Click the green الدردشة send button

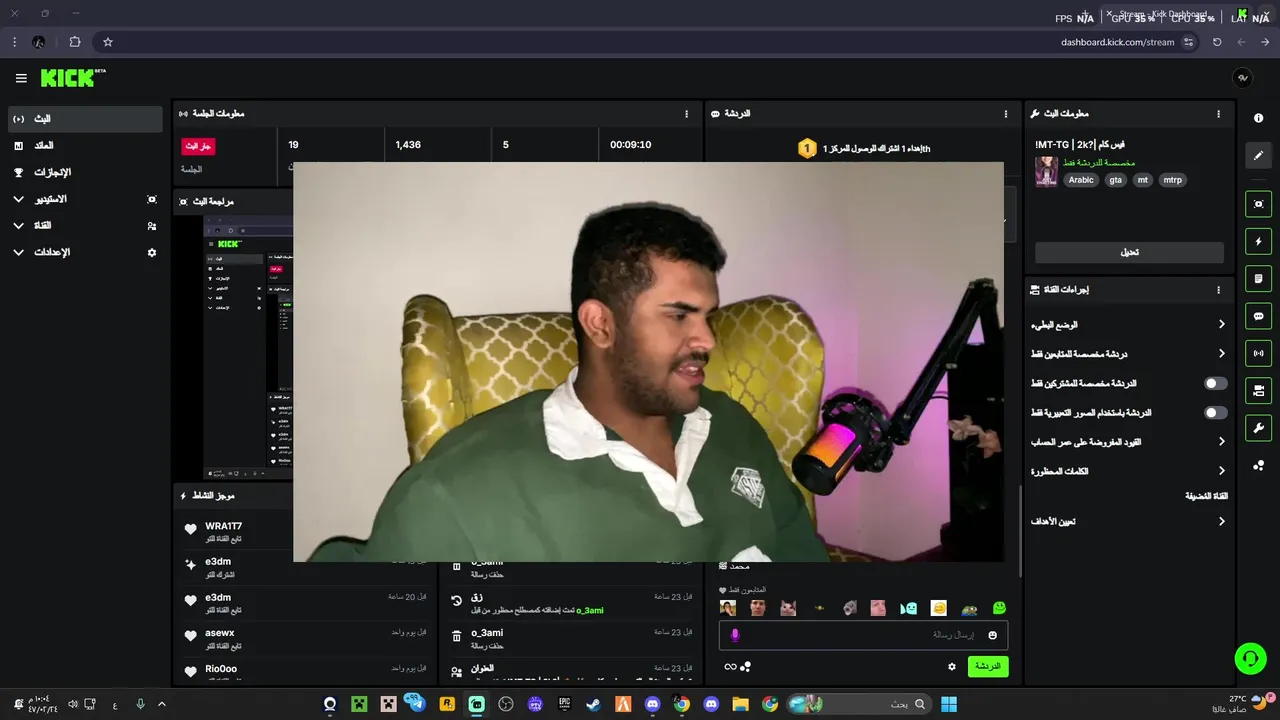988,666
